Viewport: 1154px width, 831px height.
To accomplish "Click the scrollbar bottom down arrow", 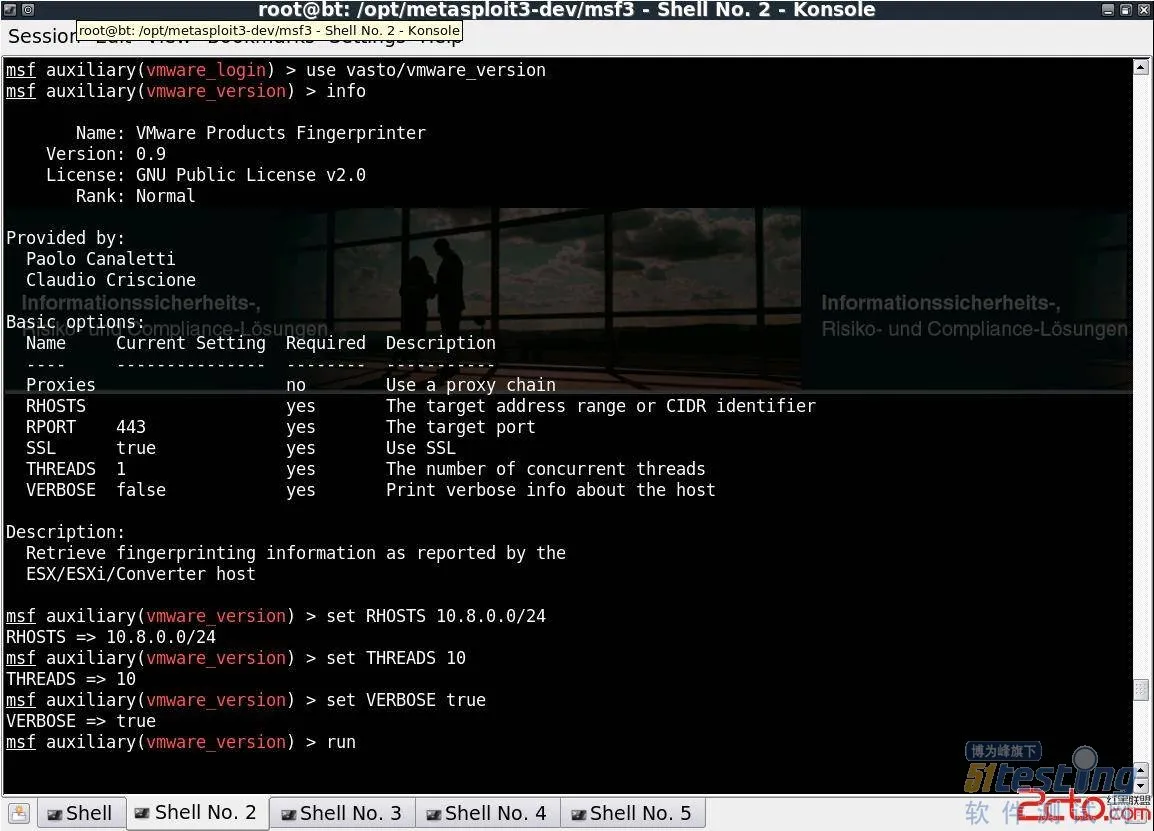I will pyautogui.click(x=1140, y=787).
